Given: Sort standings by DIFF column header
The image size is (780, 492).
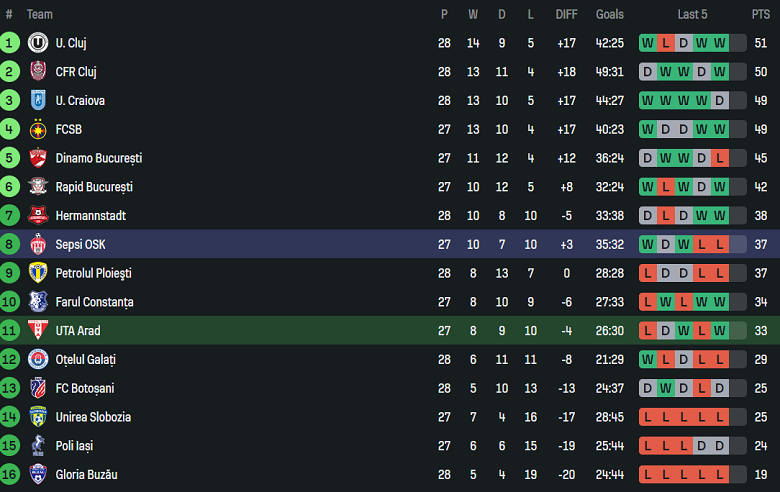Looking at the screenshot, I should click(566, 14).
